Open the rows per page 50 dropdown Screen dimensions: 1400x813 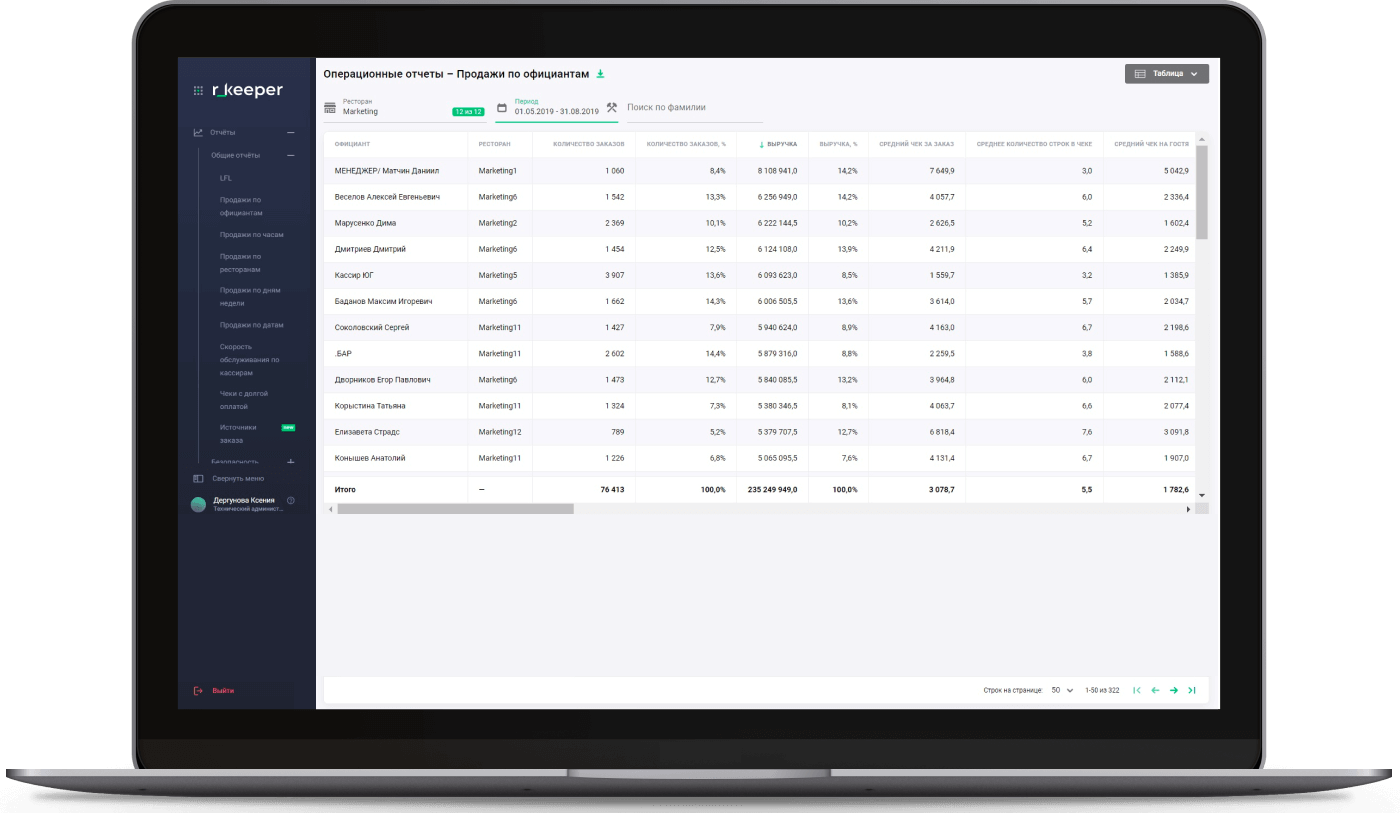[x=1062, y=690]
